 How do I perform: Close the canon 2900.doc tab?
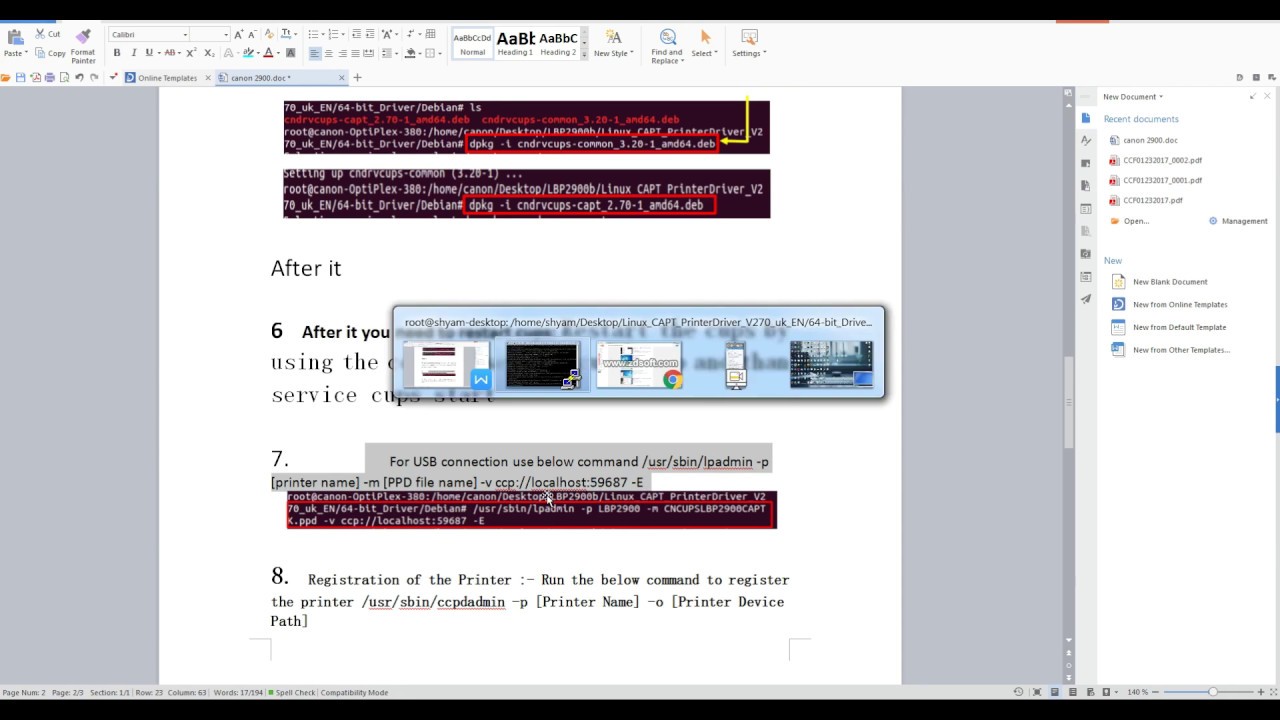point(342,78)
